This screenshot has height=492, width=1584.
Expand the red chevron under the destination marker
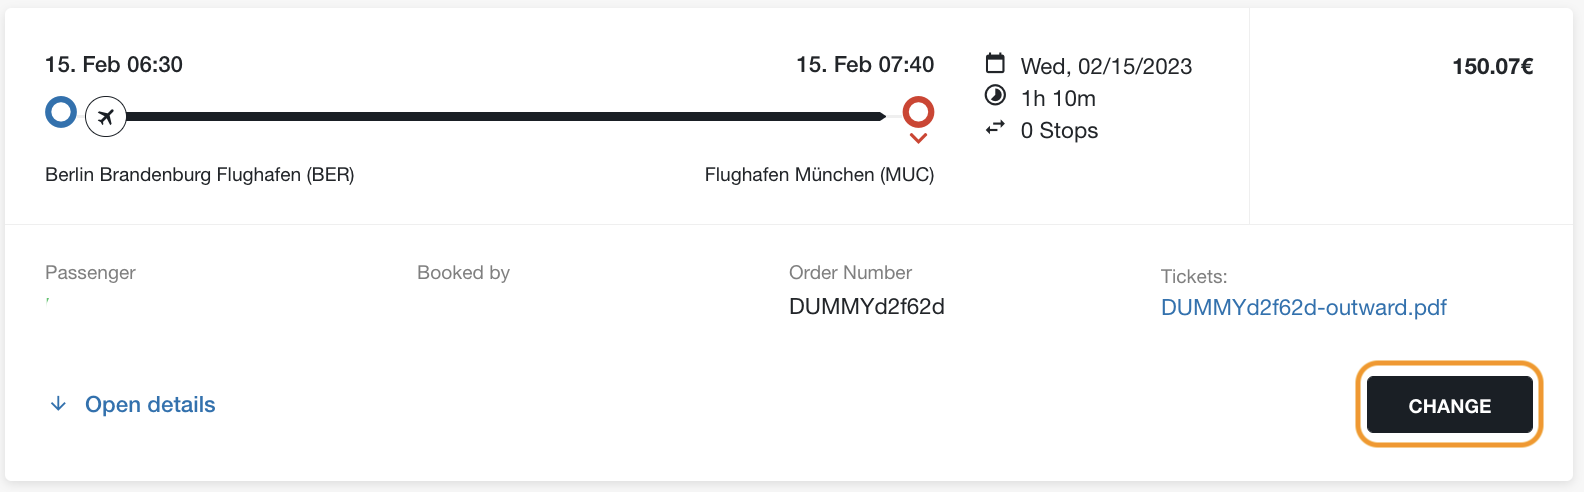(918, 139)
